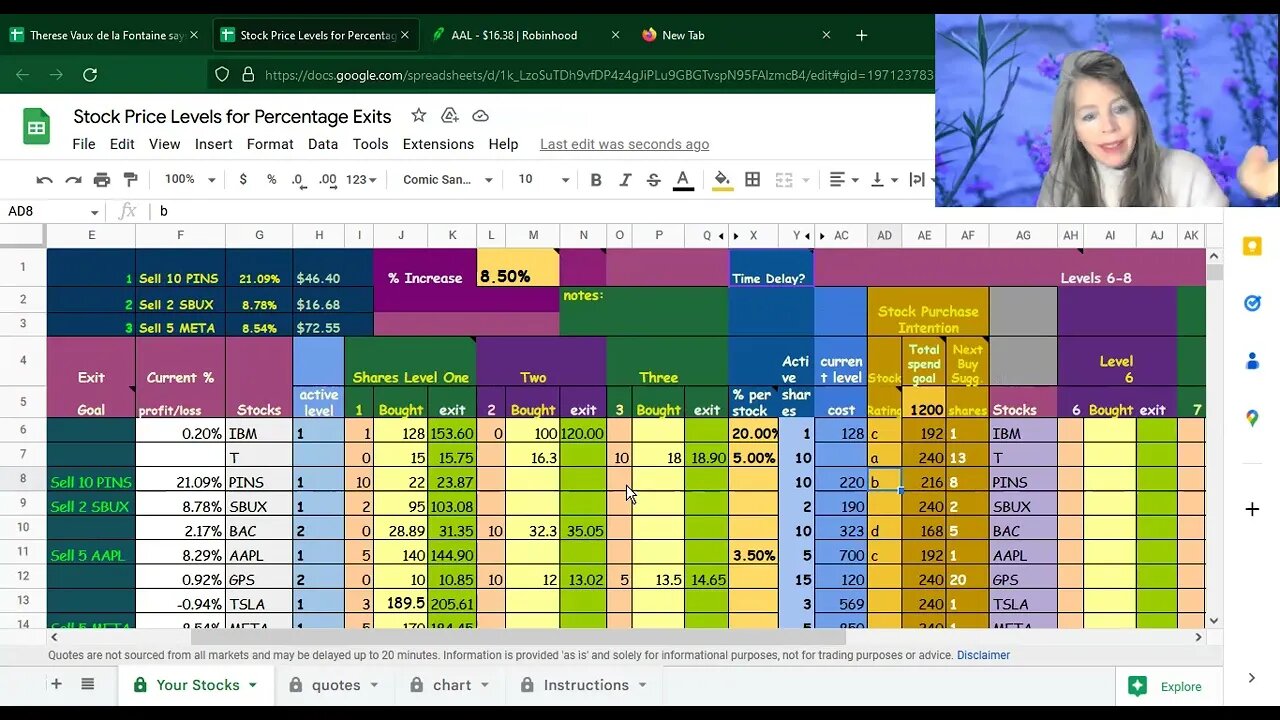
Task: Open the font size dropdown
Action: tap(543, 180)
